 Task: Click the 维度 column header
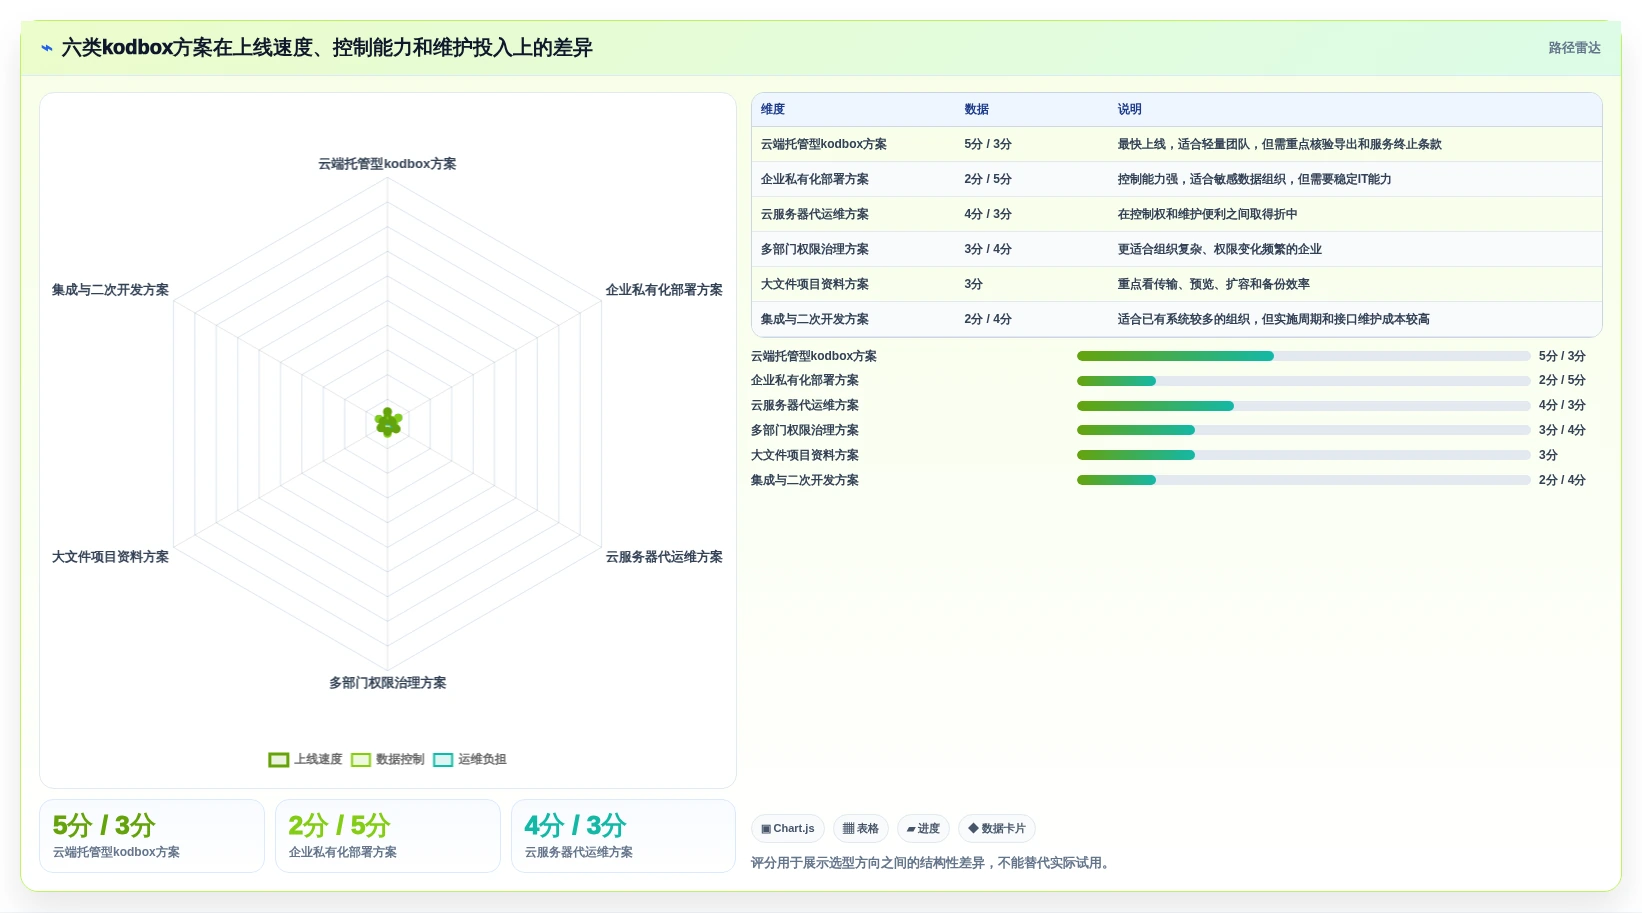pyautogui.click(x=773, y=110)
